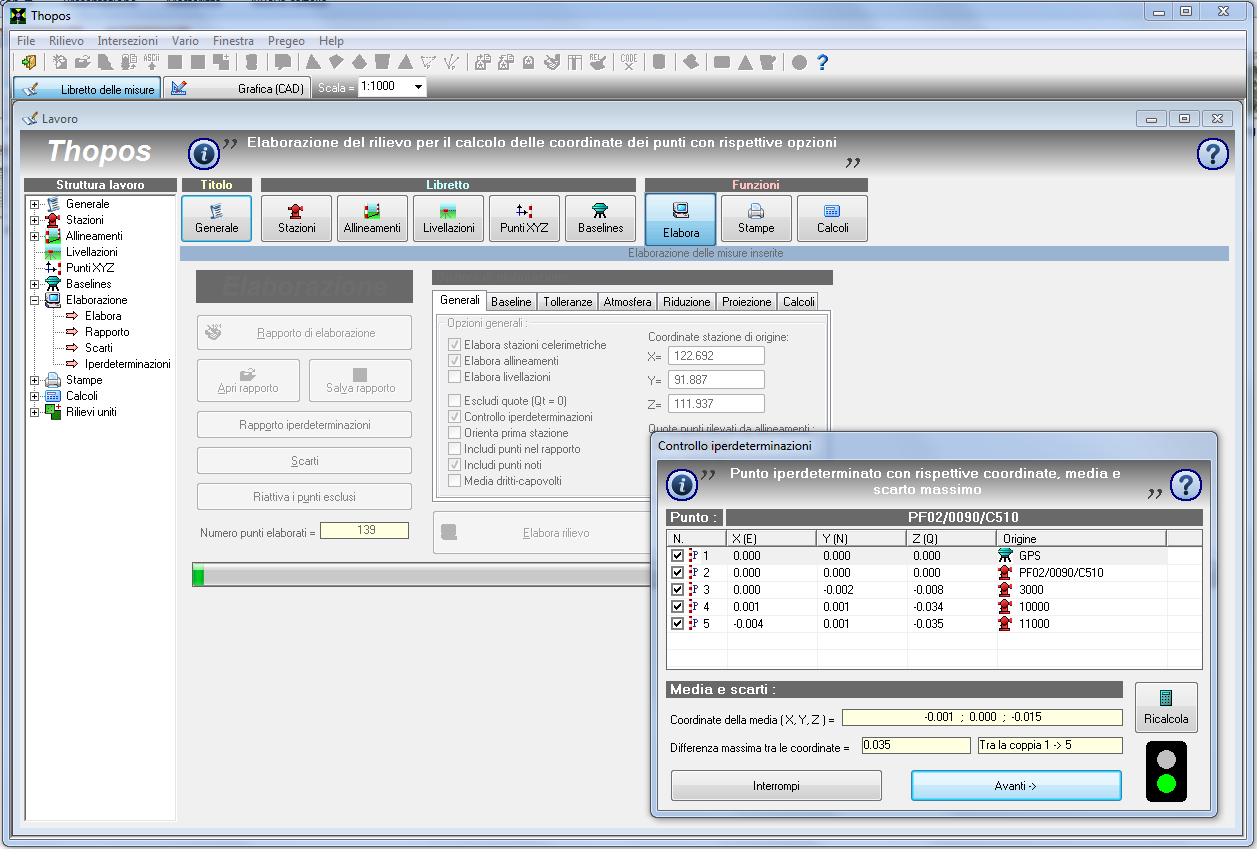The image size is (1257, 849).
Task: Click info icon in Controllo iperdeterminazioni dialog
Action: click(682, 485)
